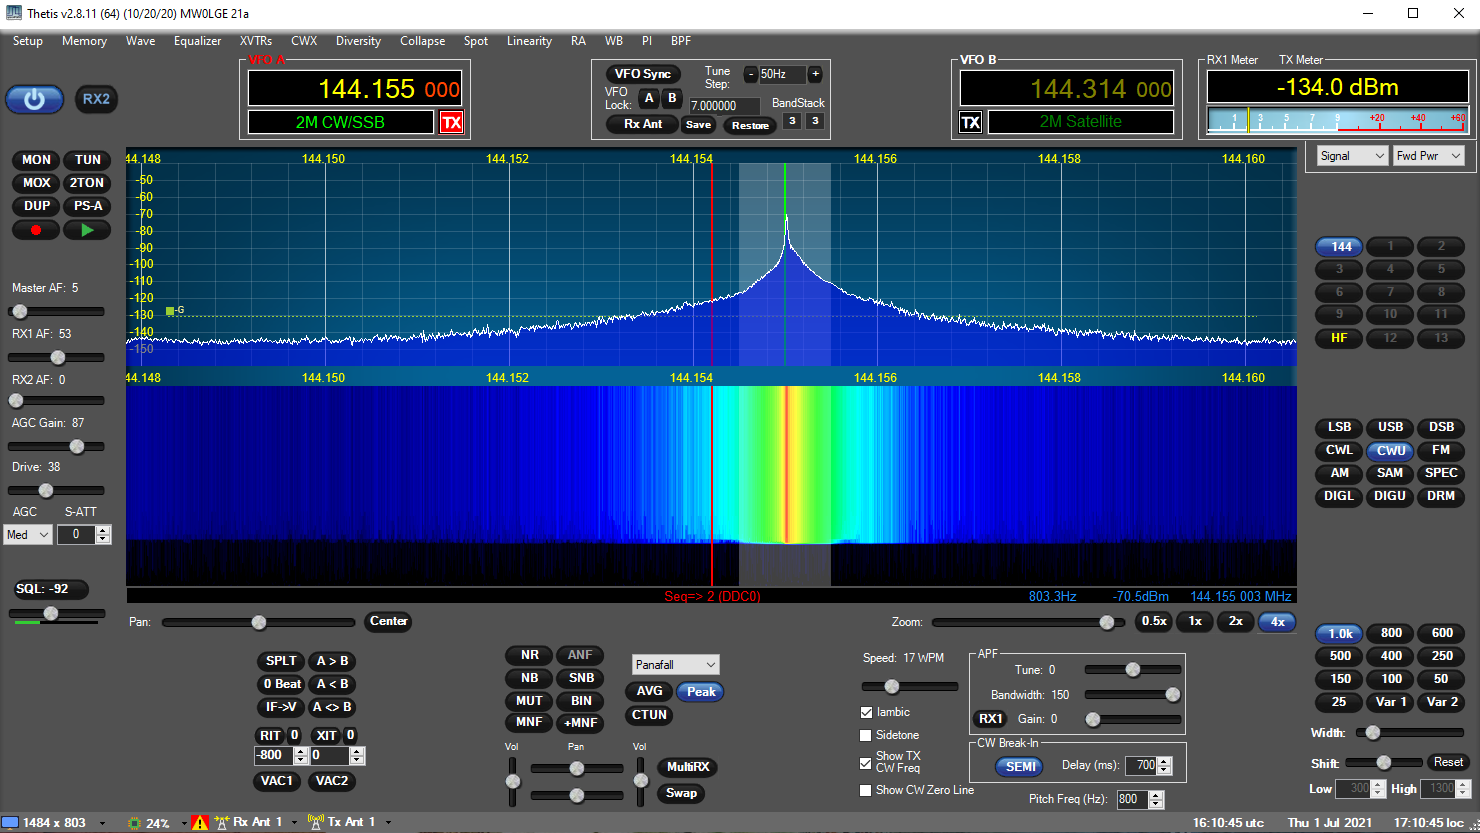This screenshot has height=833, width=1480.
Task: Open the Equalizer menu
Action: point(197,41)
